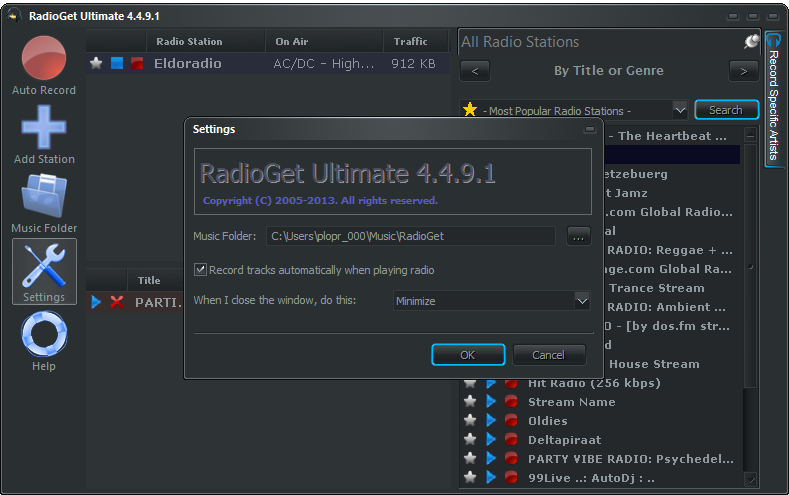Screen dimensions: 789x495
Task: Click the pin icon in All Radio Stations
Action: click(x=751, y=42)
